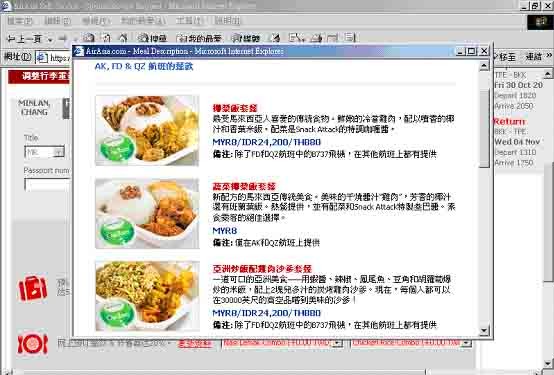Open the 編輯(E) Edit menu
554x375 pixels.
tap(58, 21)
